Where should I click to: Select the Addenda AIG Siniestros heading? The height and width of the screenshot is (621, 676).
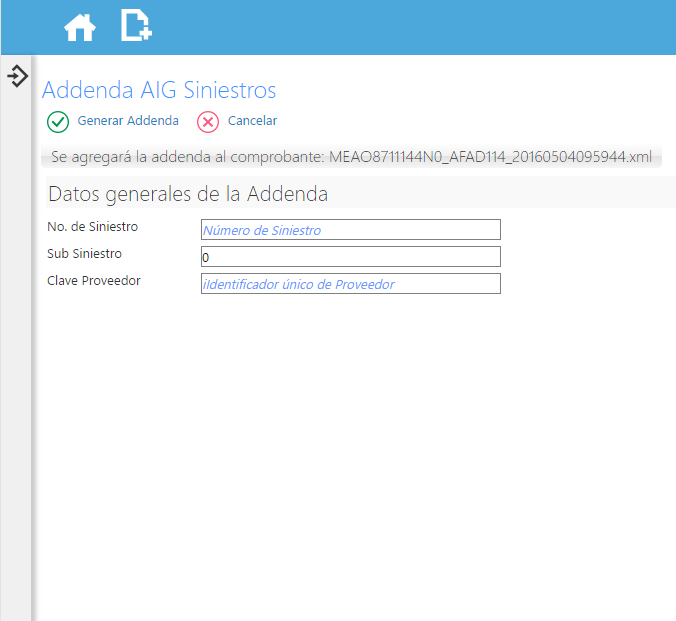tap(159, 90)
